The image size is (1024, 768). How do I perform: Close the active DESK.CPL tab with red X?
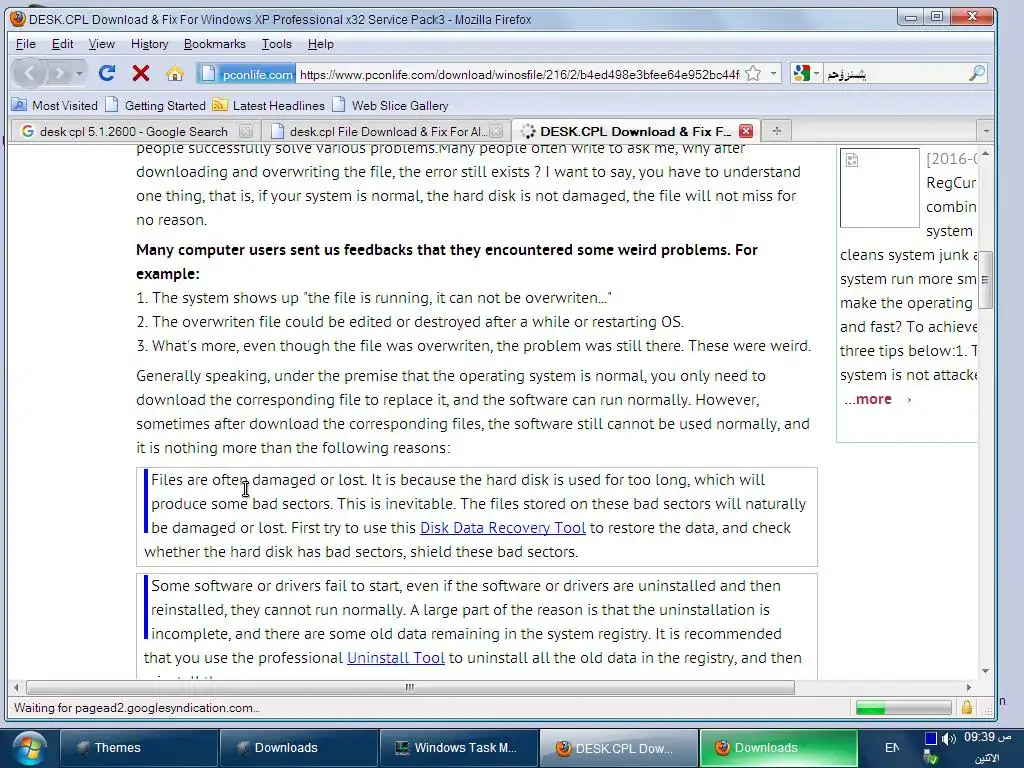(x=746, y=131)
